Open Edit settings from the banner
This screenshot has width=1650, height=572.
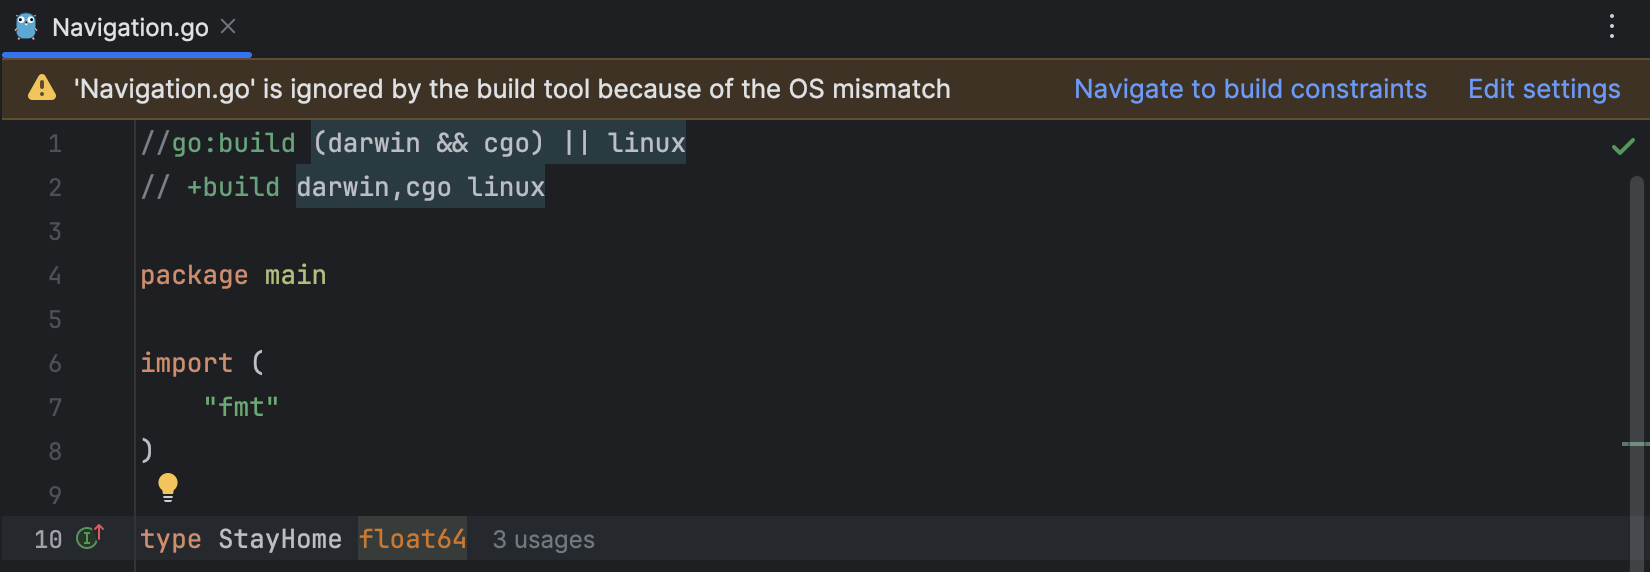[1544, 89]
